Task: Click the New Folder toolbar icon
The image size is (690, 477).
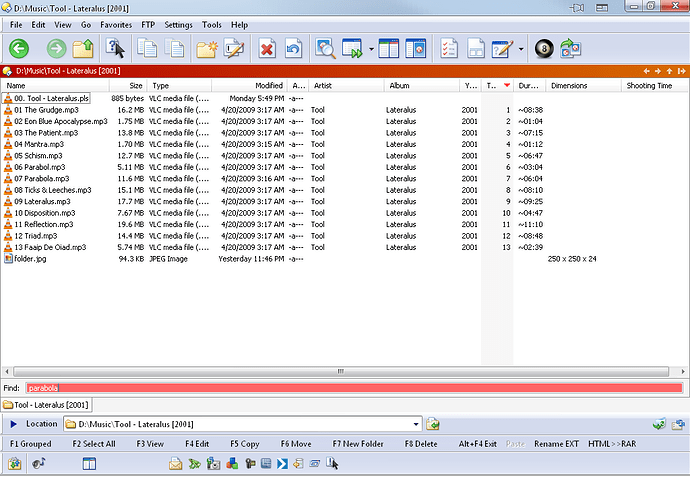Action: click(x=208, y=48)
